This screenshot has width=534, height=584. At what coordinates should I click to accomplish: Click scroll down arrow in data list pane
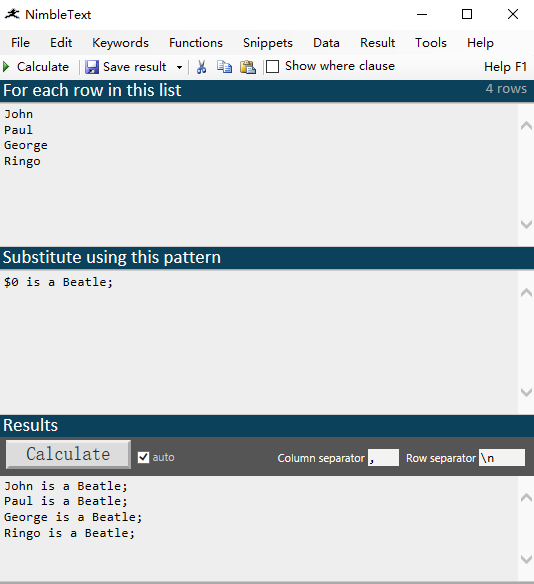pyautogui.click(x=526, y=224)
